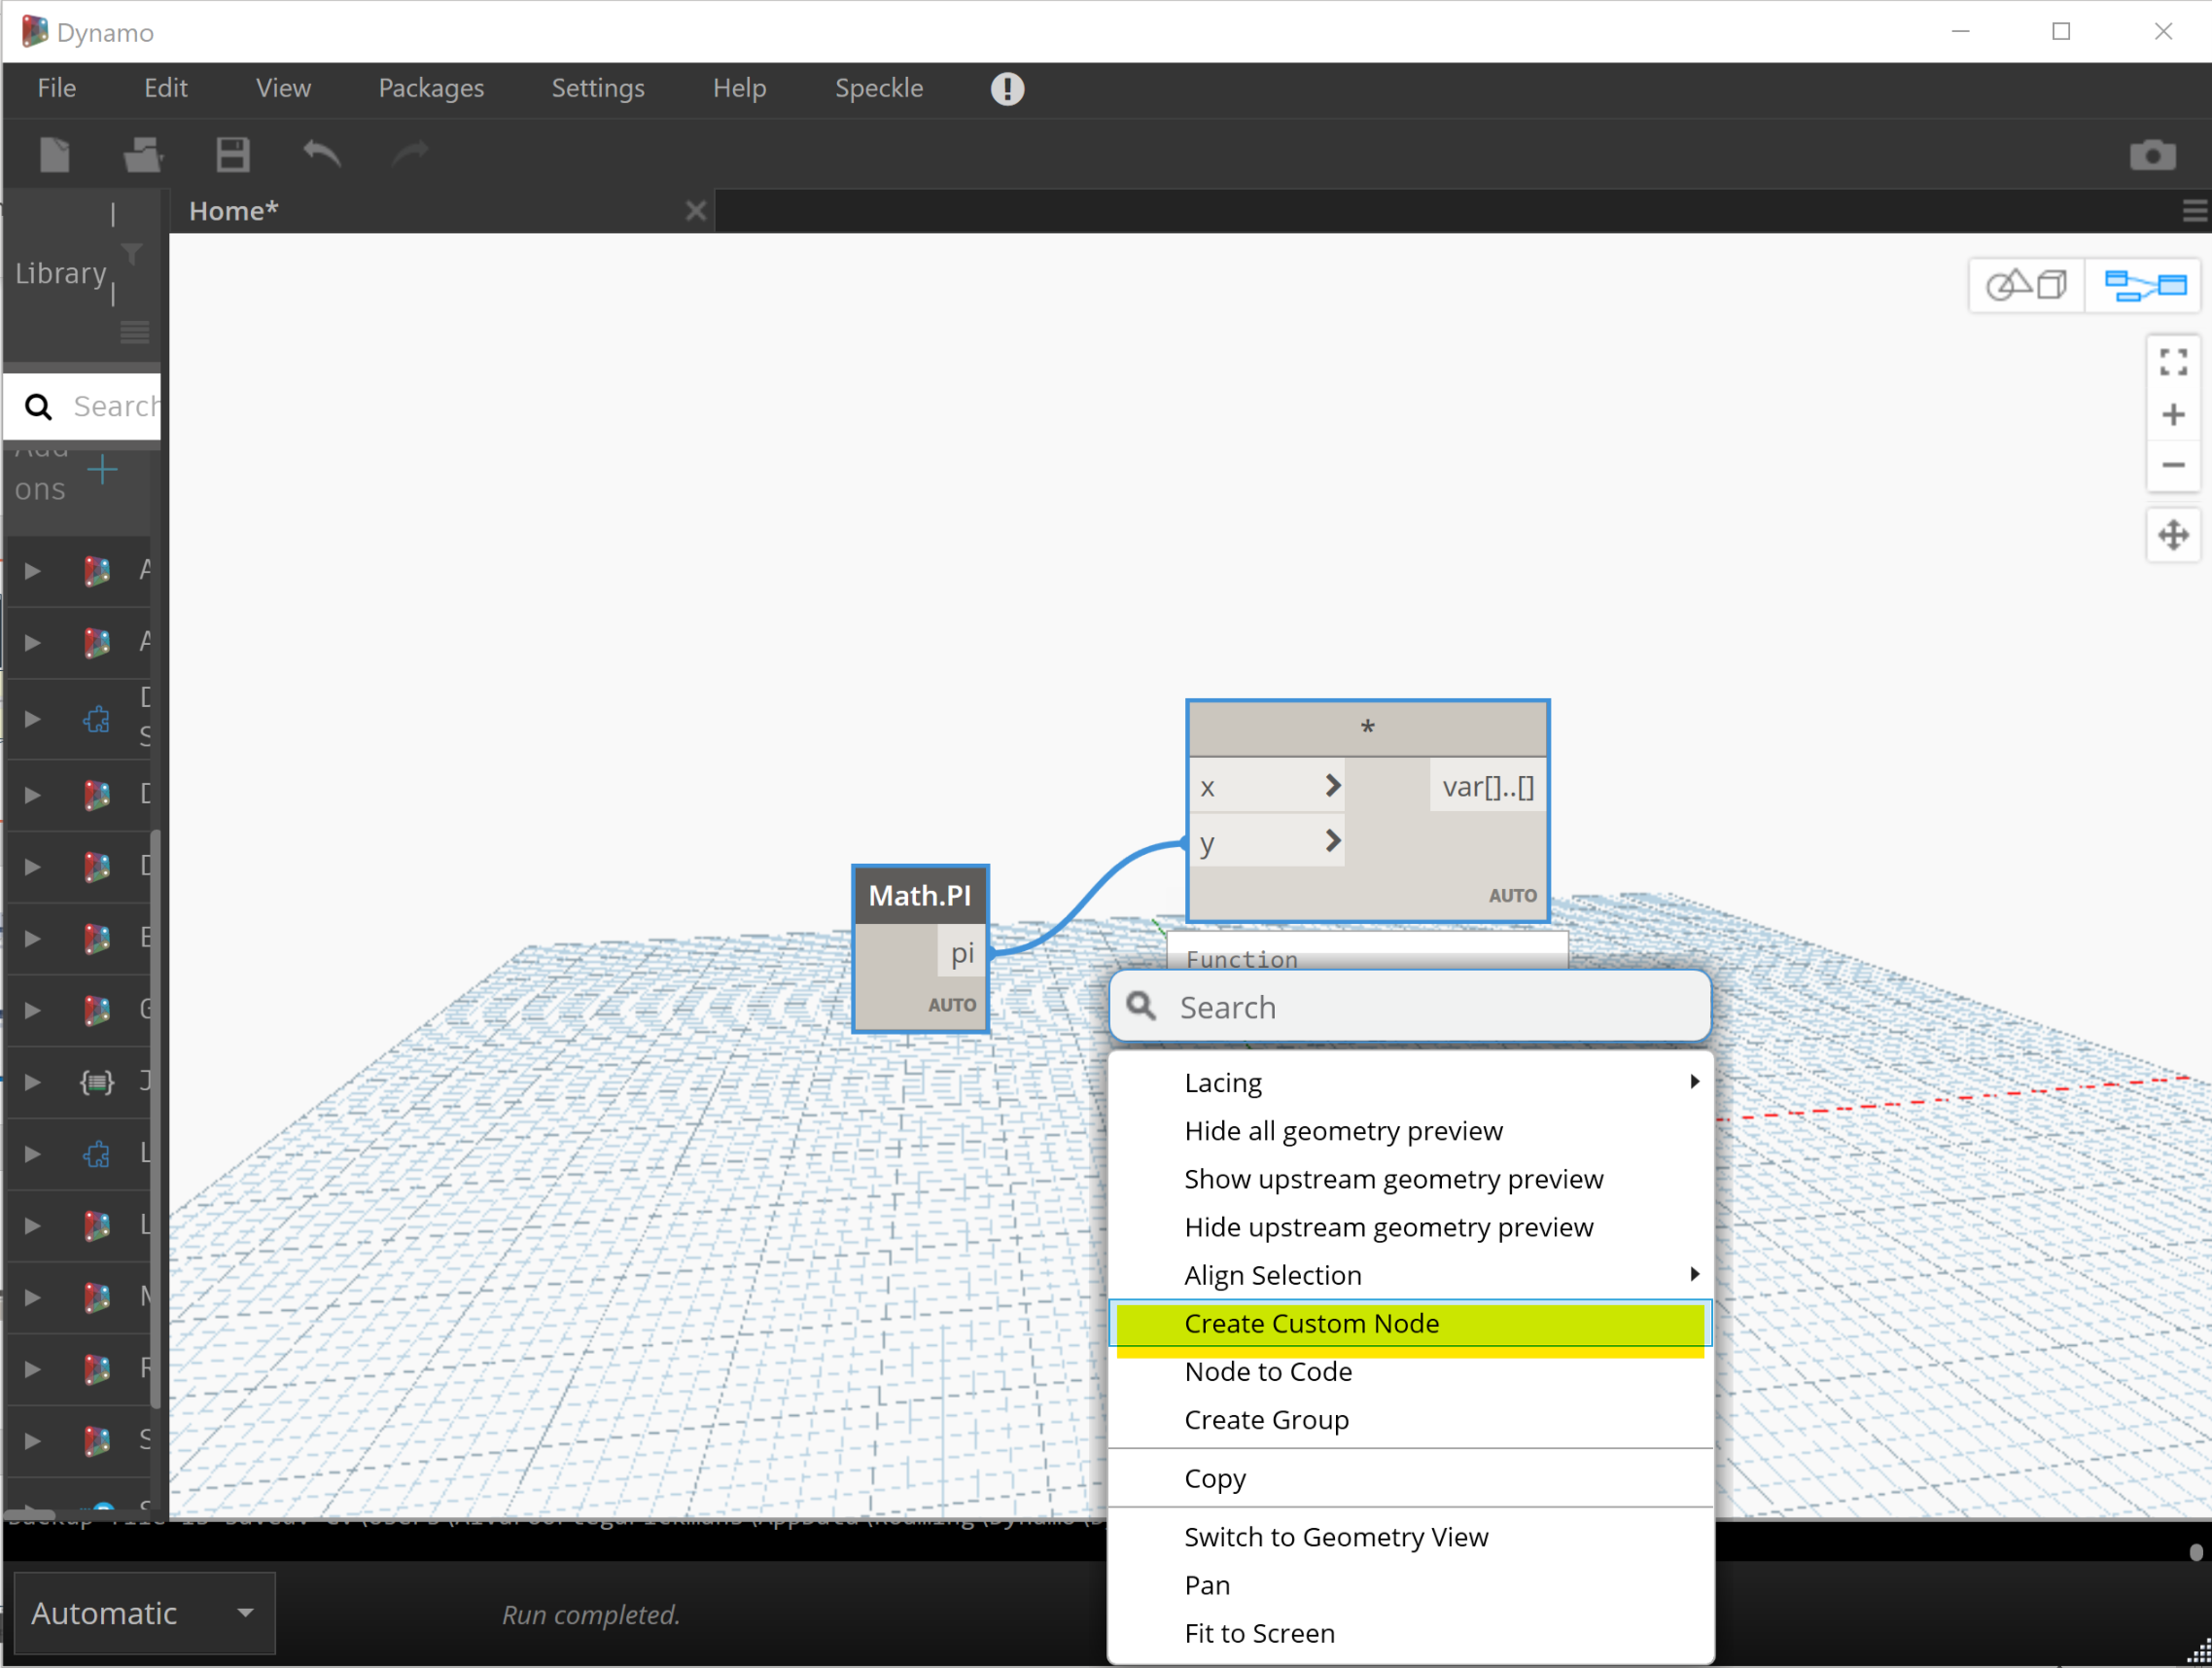Click the Library search input field

pos(82,406)
